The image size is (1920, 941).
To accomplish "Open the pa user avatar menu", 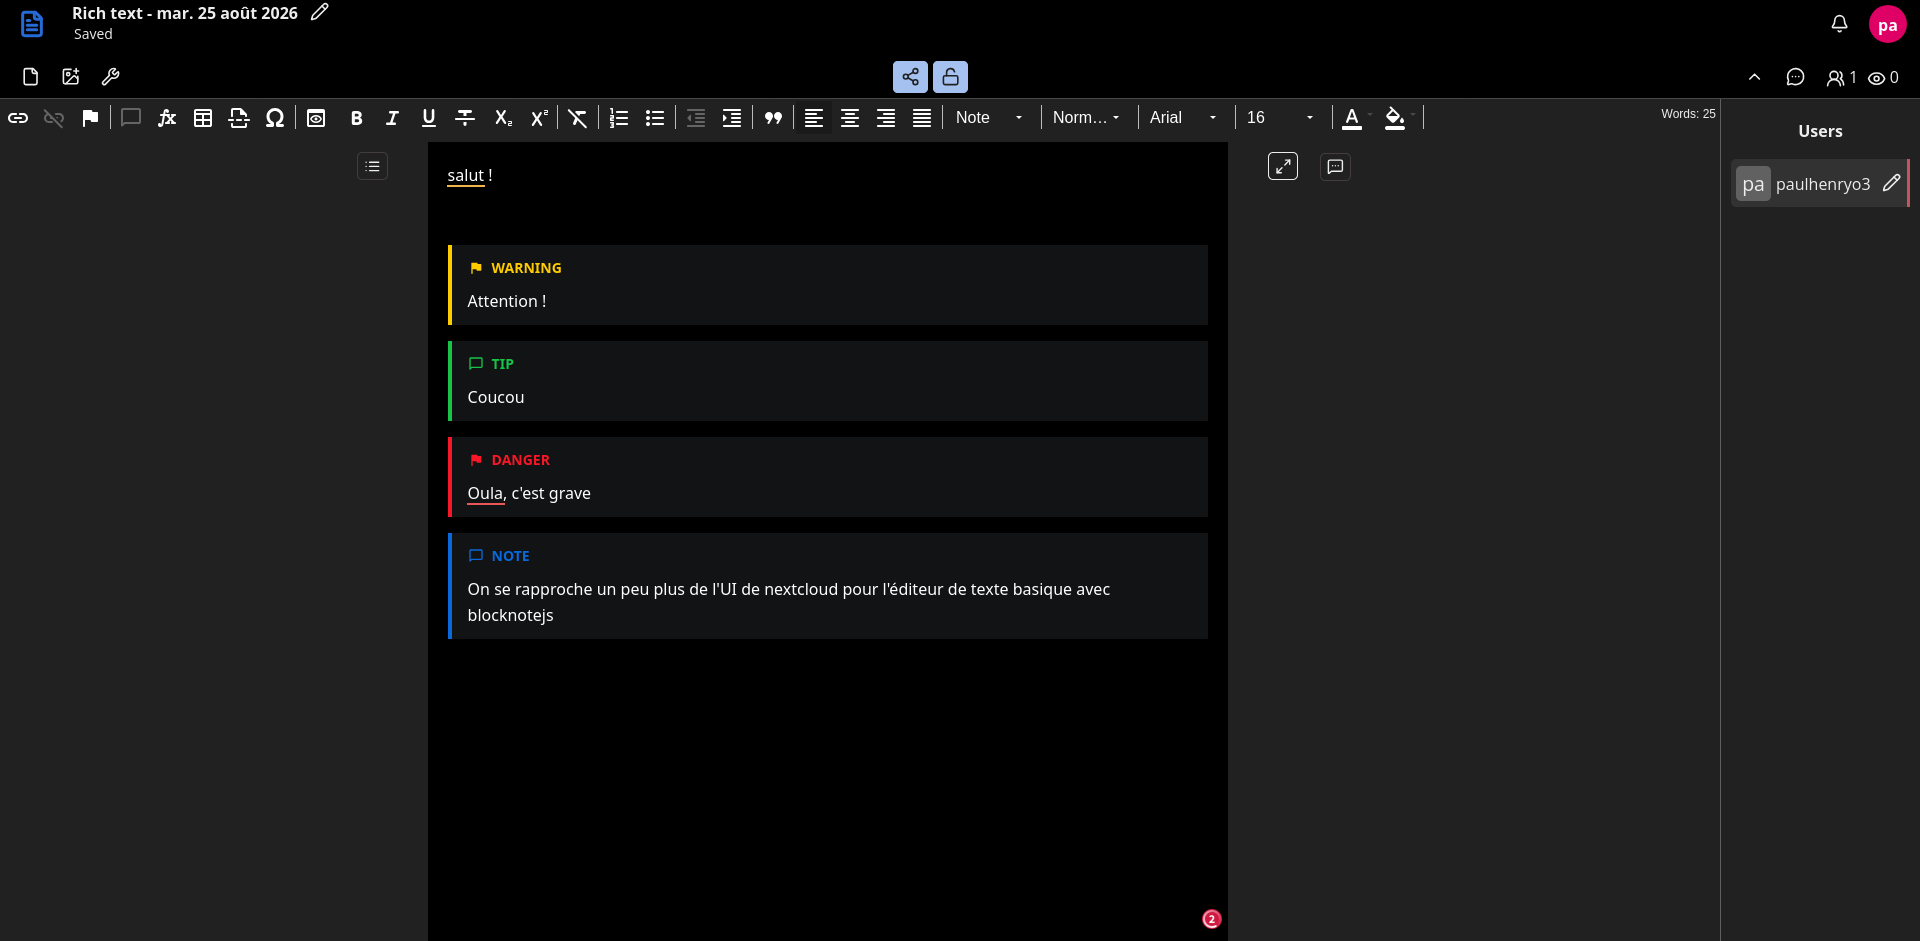I will [x=1887, y=25].
